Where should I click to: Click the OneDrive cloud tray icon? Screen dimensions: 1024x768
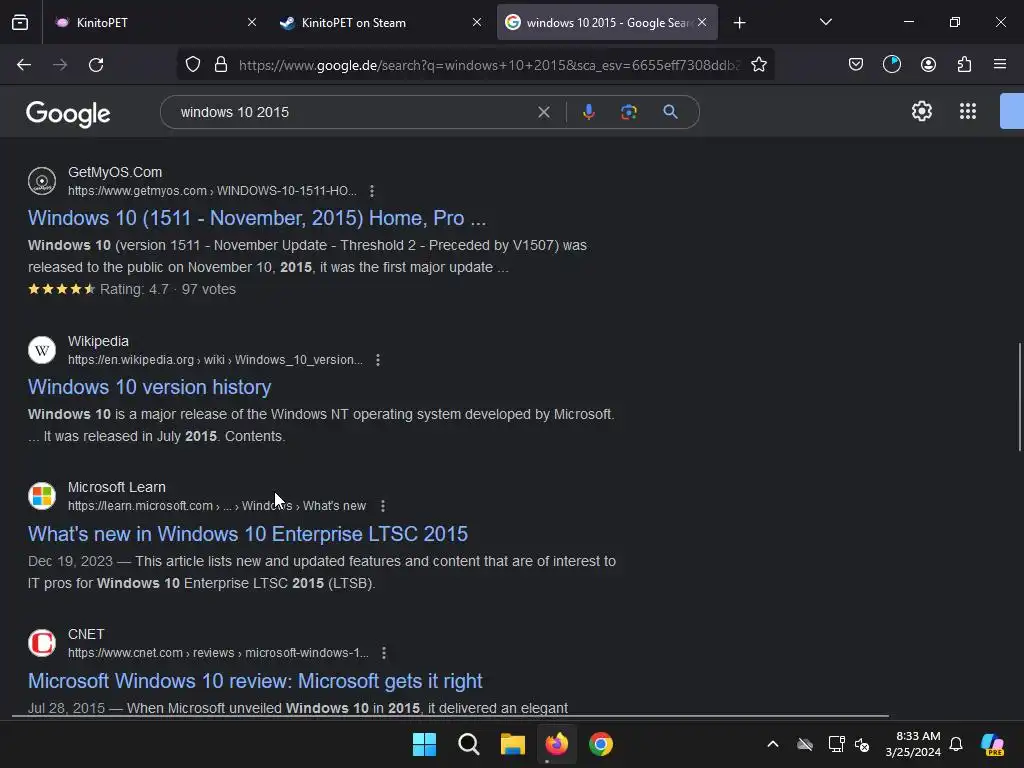pos(805,744)
